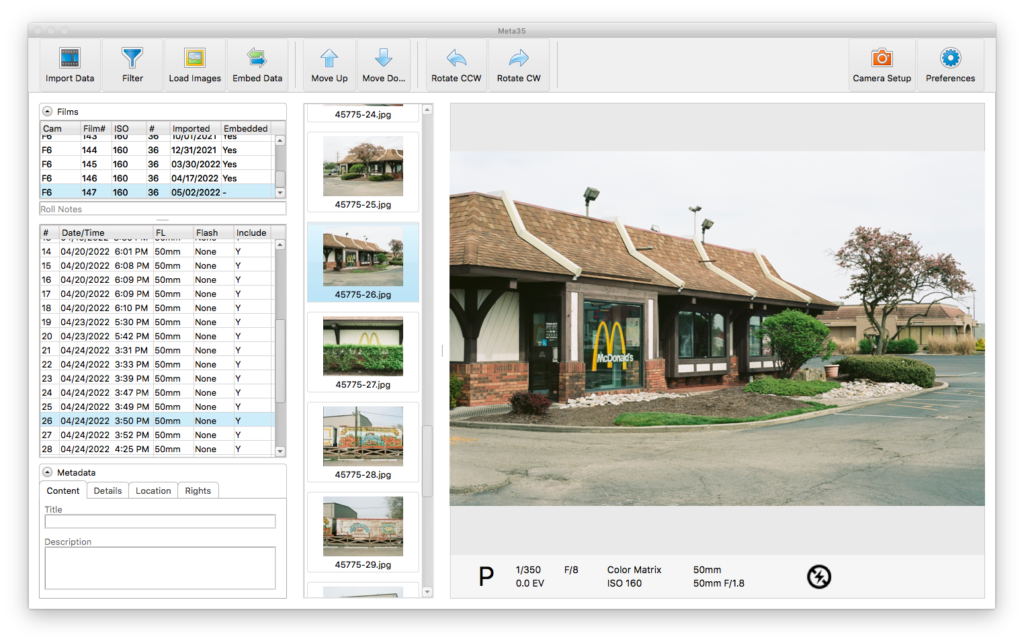Select frame 18 taken at 6:10 PM

pyautogui.click(x=157, y=308)
